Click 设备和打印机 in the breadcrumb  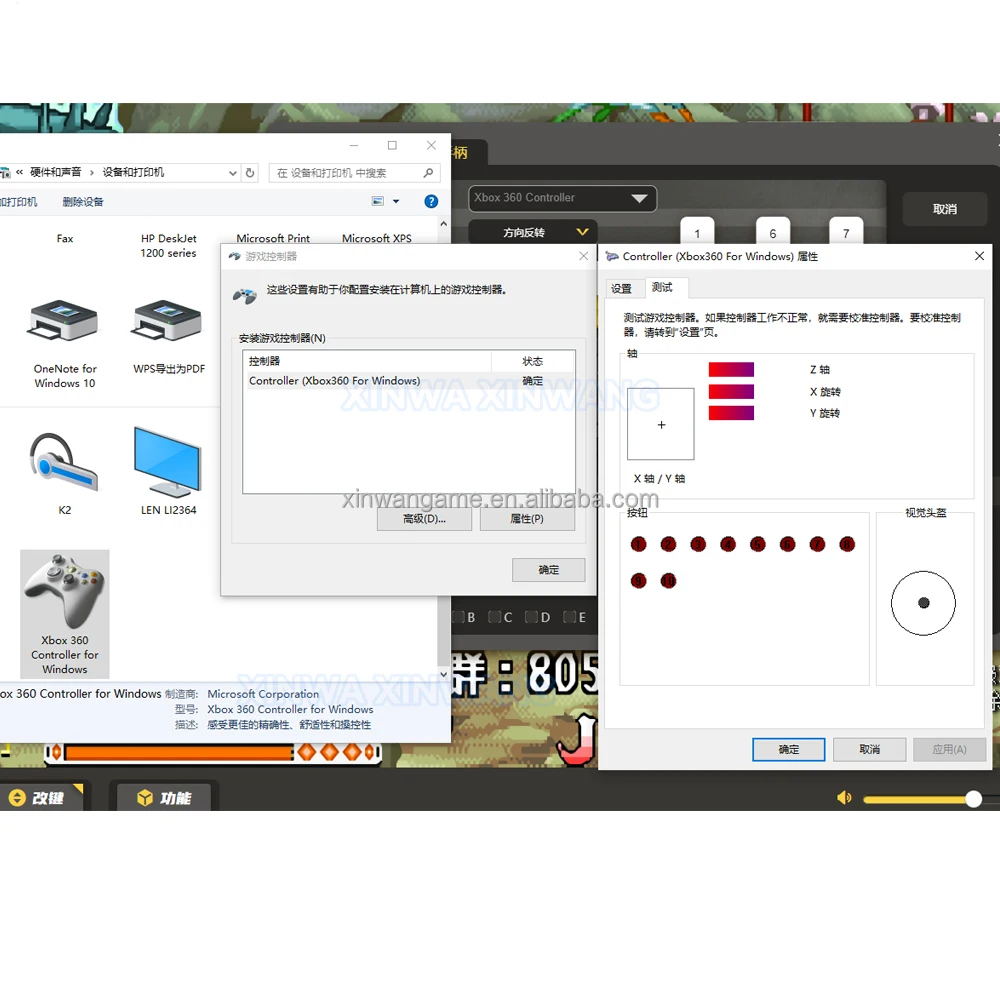(133, 172)
